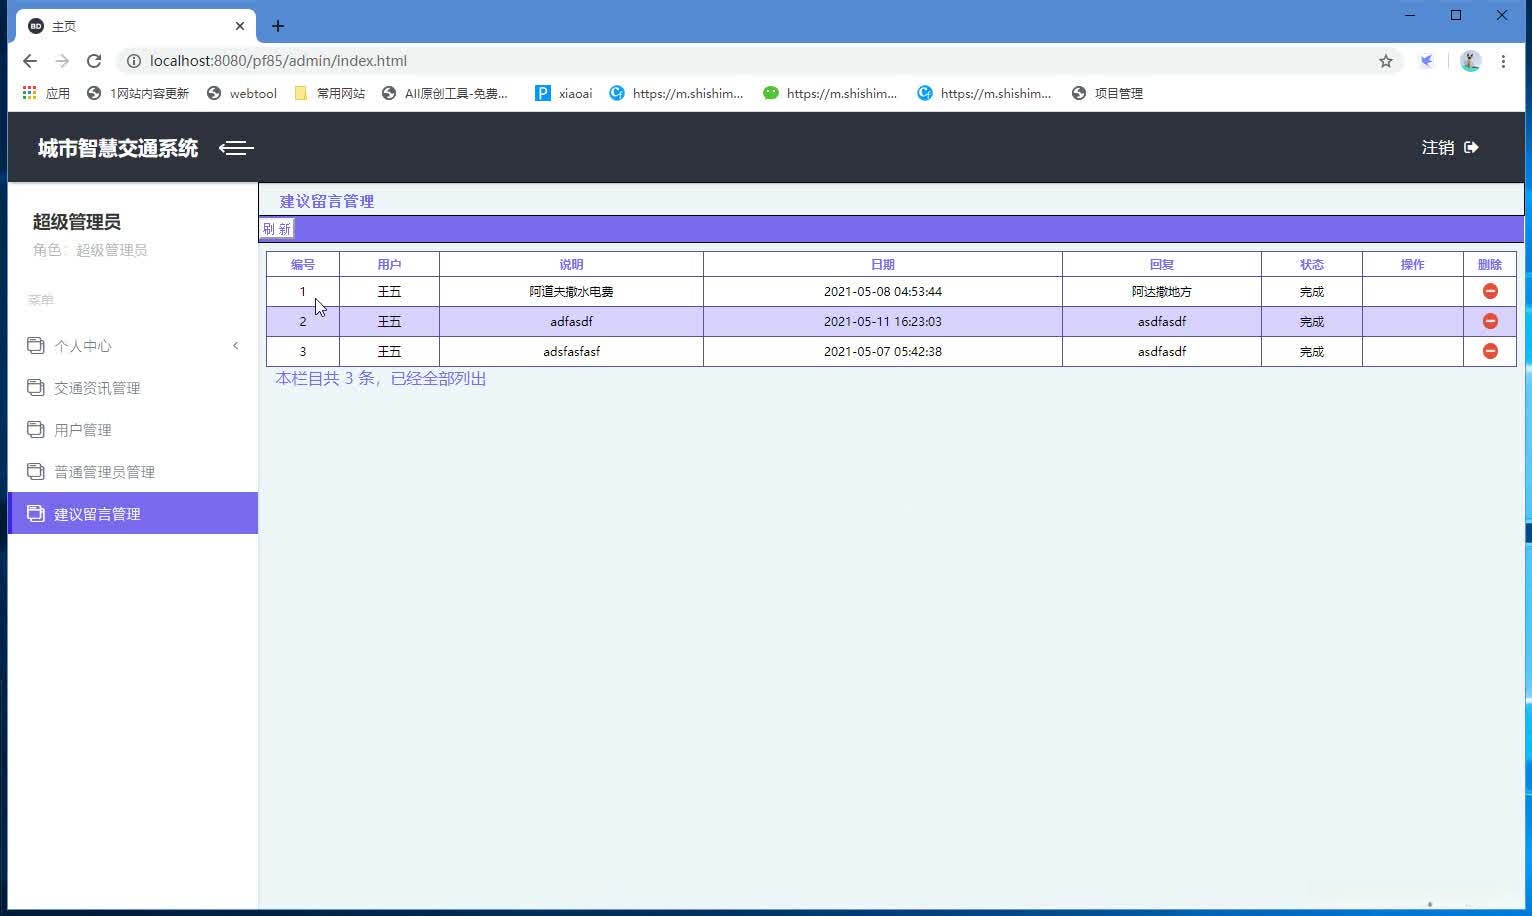1532x916 pixels.
Task: Click the blue bird extension icon
Action: point(1427,61)
